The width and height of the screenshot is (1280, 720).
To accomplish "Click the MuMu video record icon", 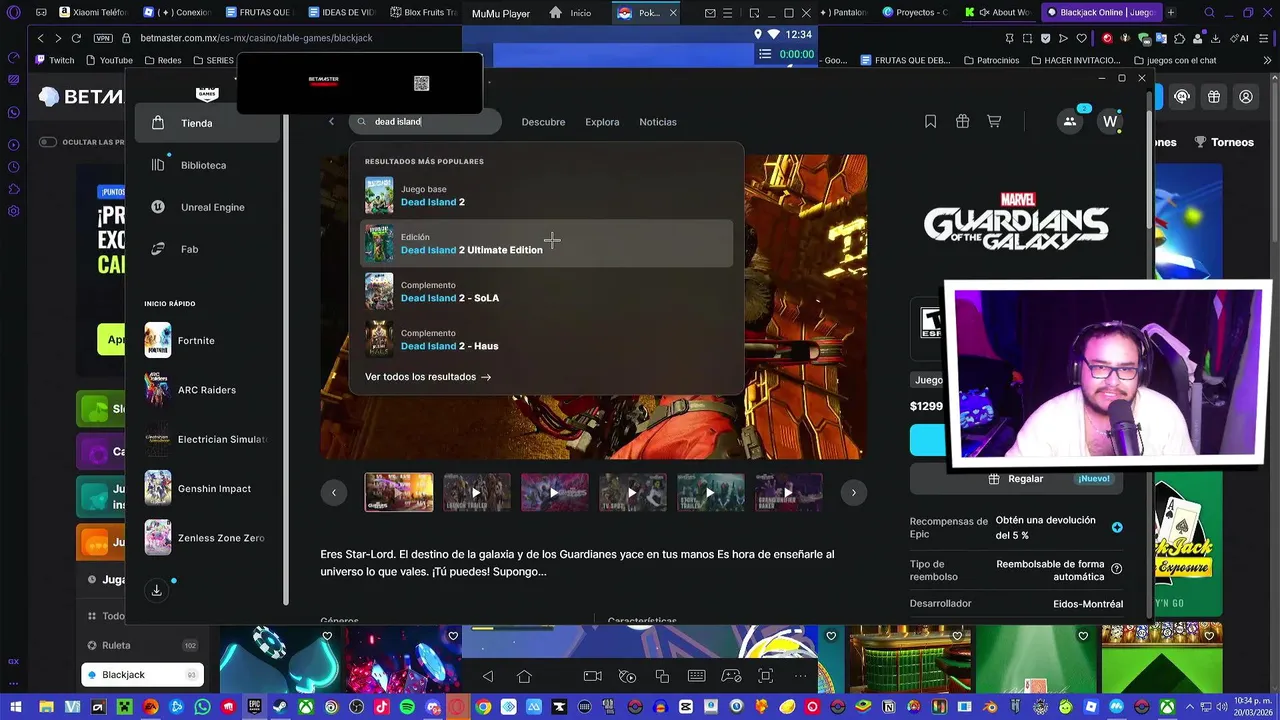I will 592,677.
